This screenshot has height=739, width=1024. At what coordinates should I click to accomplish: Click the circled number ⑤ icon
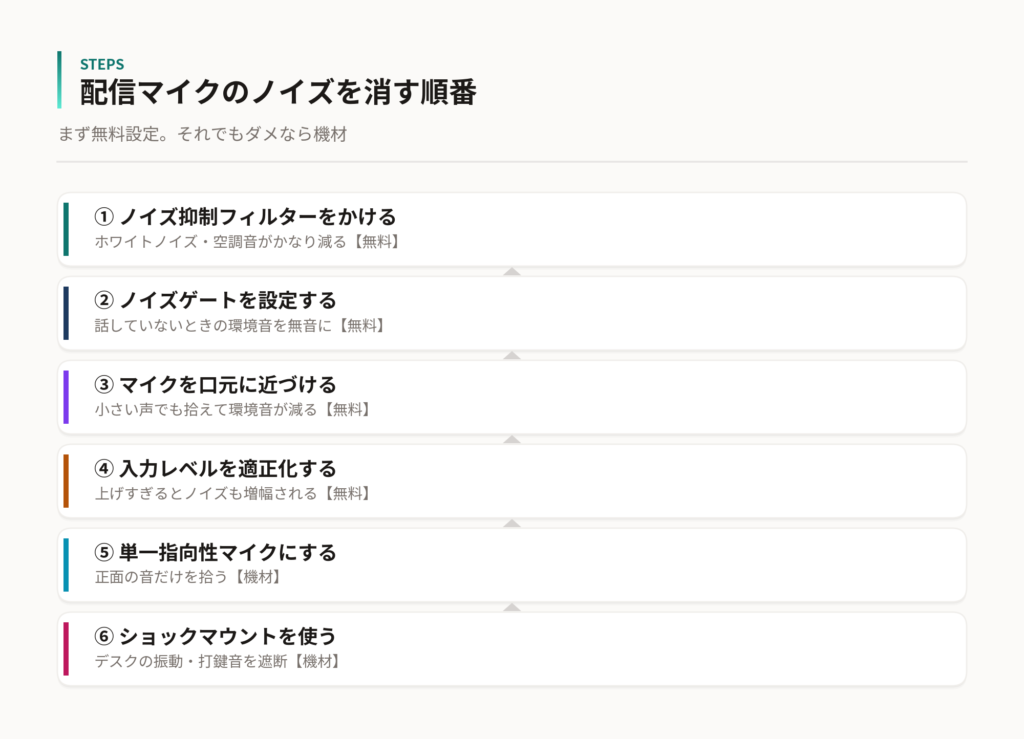pyautogui.click(x=104, y=553)
